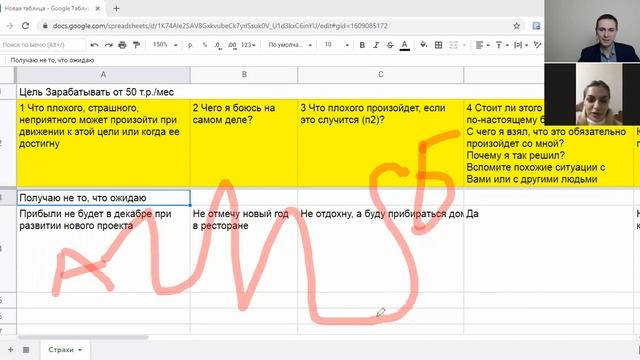Open the all sheets list icon
This screenshot has height=360, width=640.
pyautogui.click(x=26, y=350)
